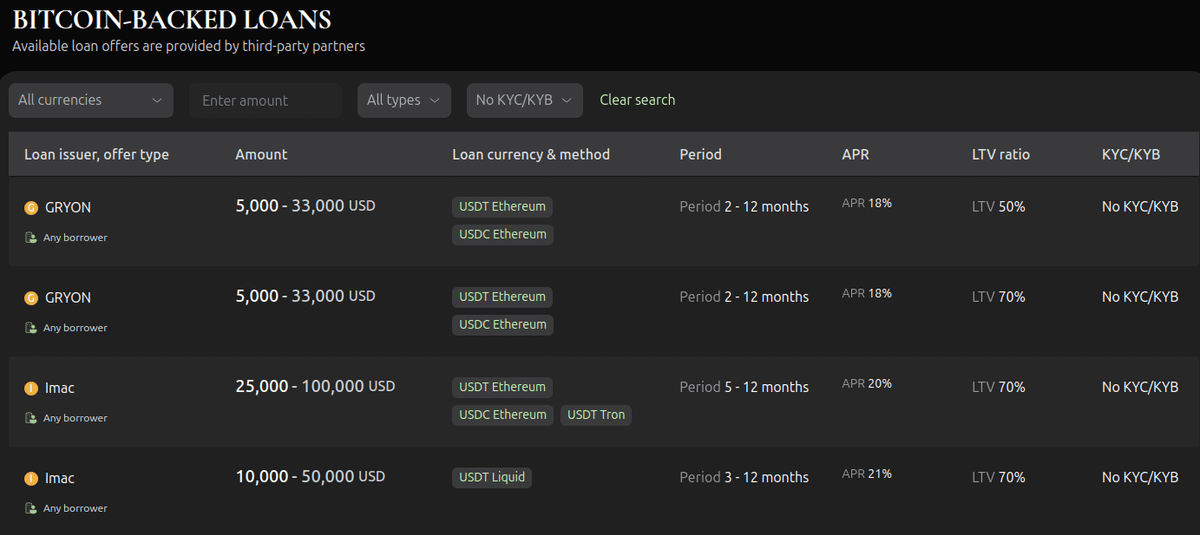This screenshot has height=535, width=1200.
Task: Click the LTV ratio column header
Action: [1000, 154]
